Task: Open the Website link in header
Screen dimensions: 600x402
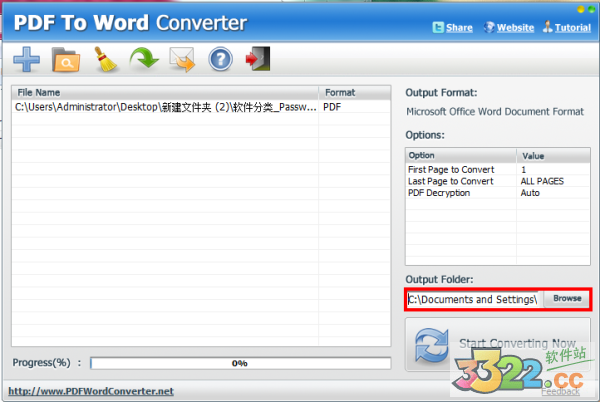Action: tap(515, 28)
